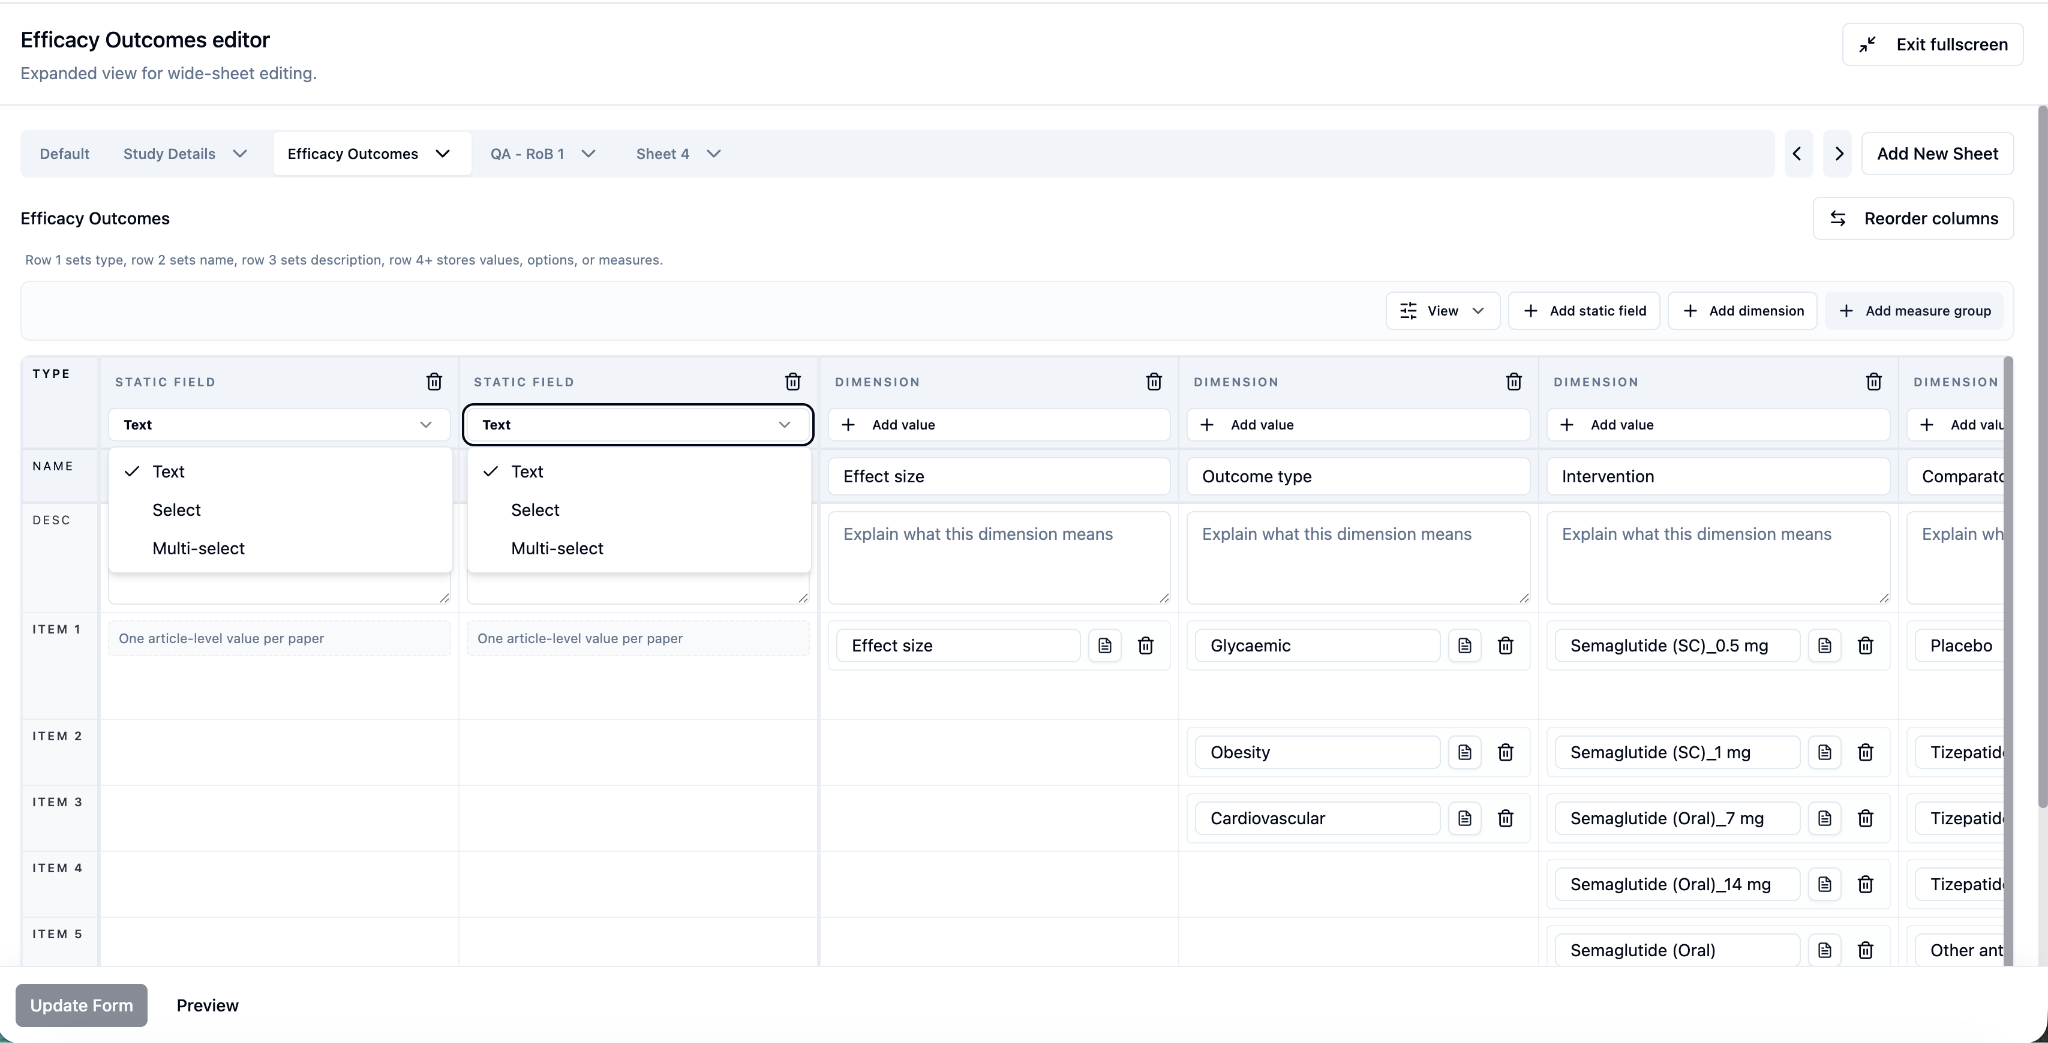
Task: Switch to the QA - RoB 1 tab
Action: pyautogui.click(x=527, y=154)
